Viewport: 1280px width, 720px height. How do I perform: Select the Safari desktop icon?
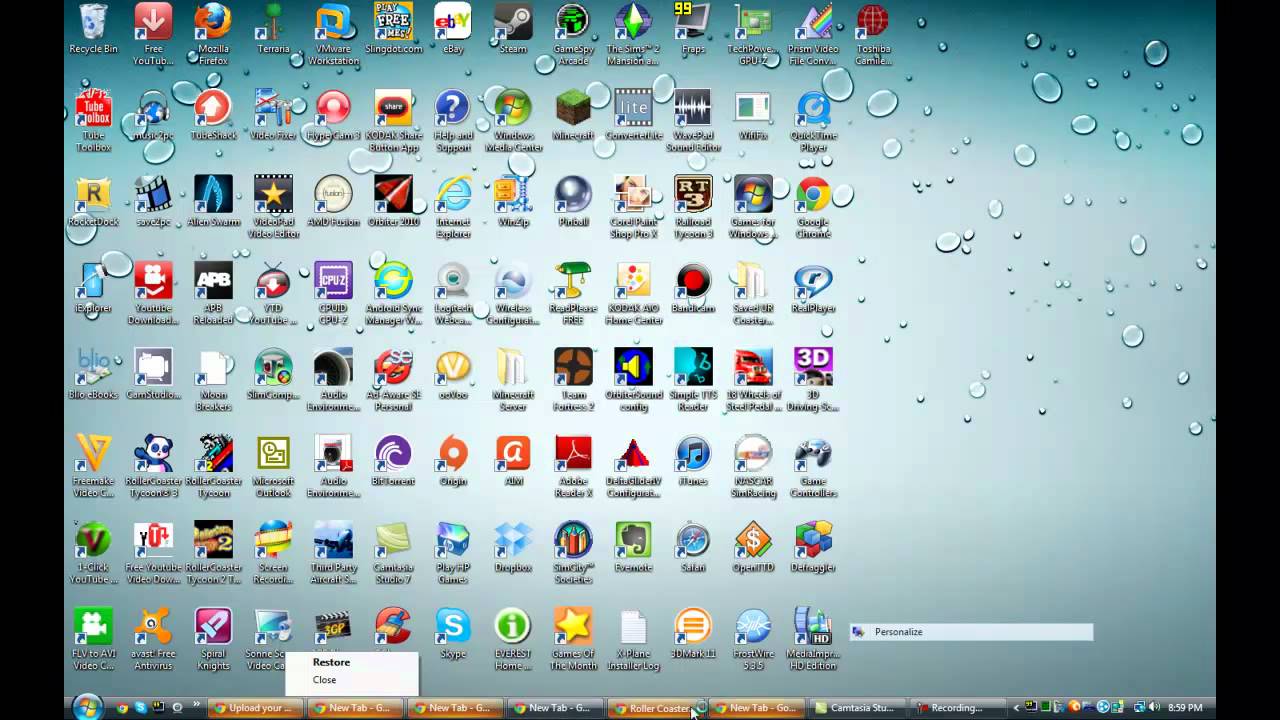pos(693,546)
